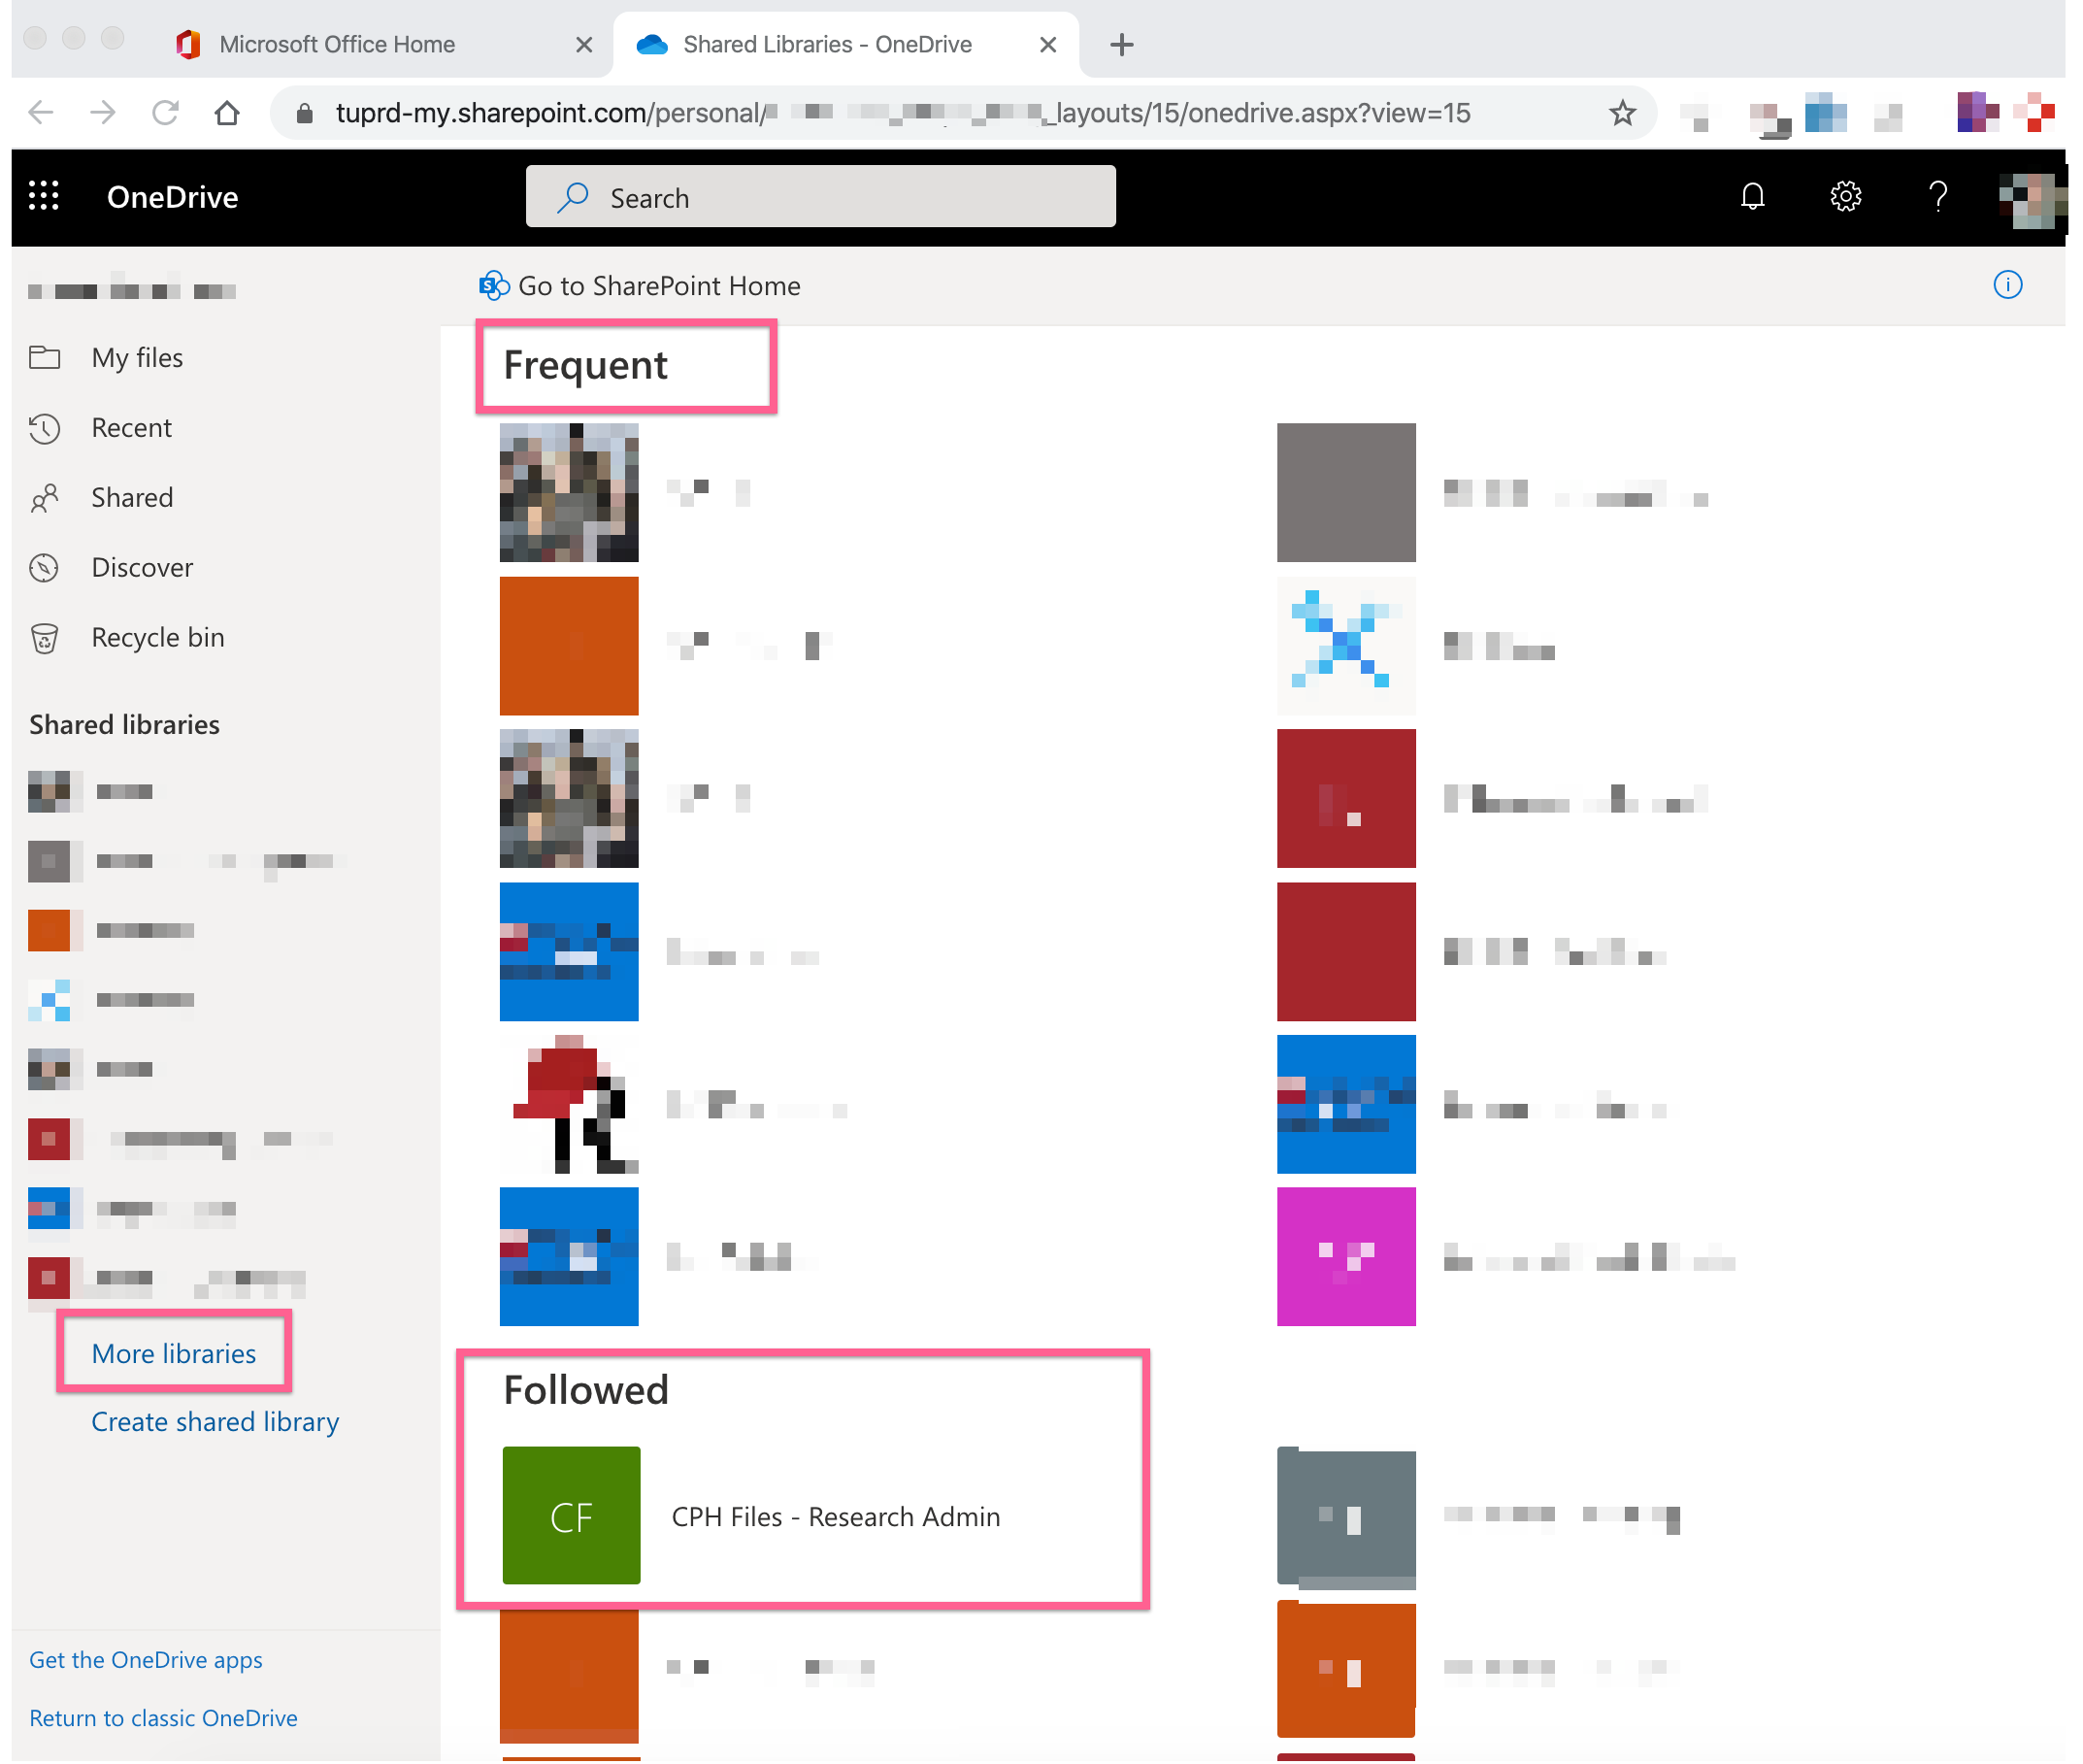Open Discover in sidebar
This screenshot has height=1764, width=2083.
click(x=142, y=568)
